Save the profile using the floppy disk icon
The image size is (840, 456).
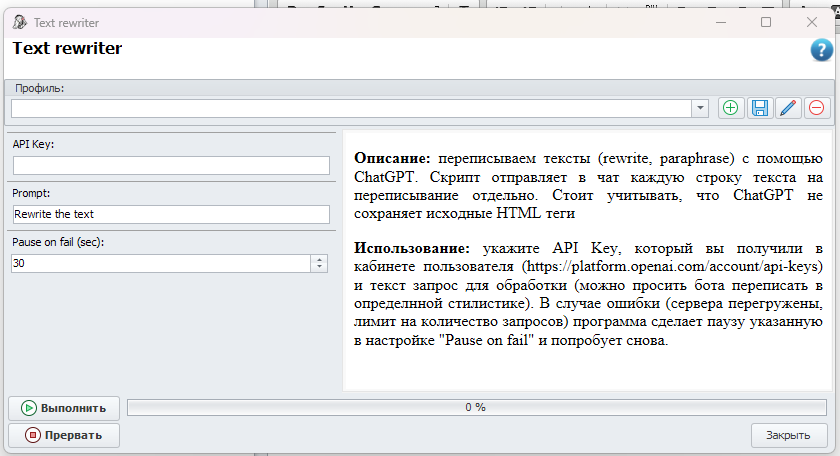760,108
